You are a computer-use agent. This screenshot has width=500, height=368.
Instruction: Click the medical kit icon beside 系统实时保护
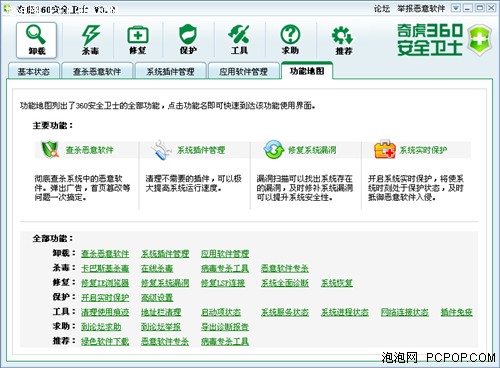pyautogui.click(x=385, y=149)
